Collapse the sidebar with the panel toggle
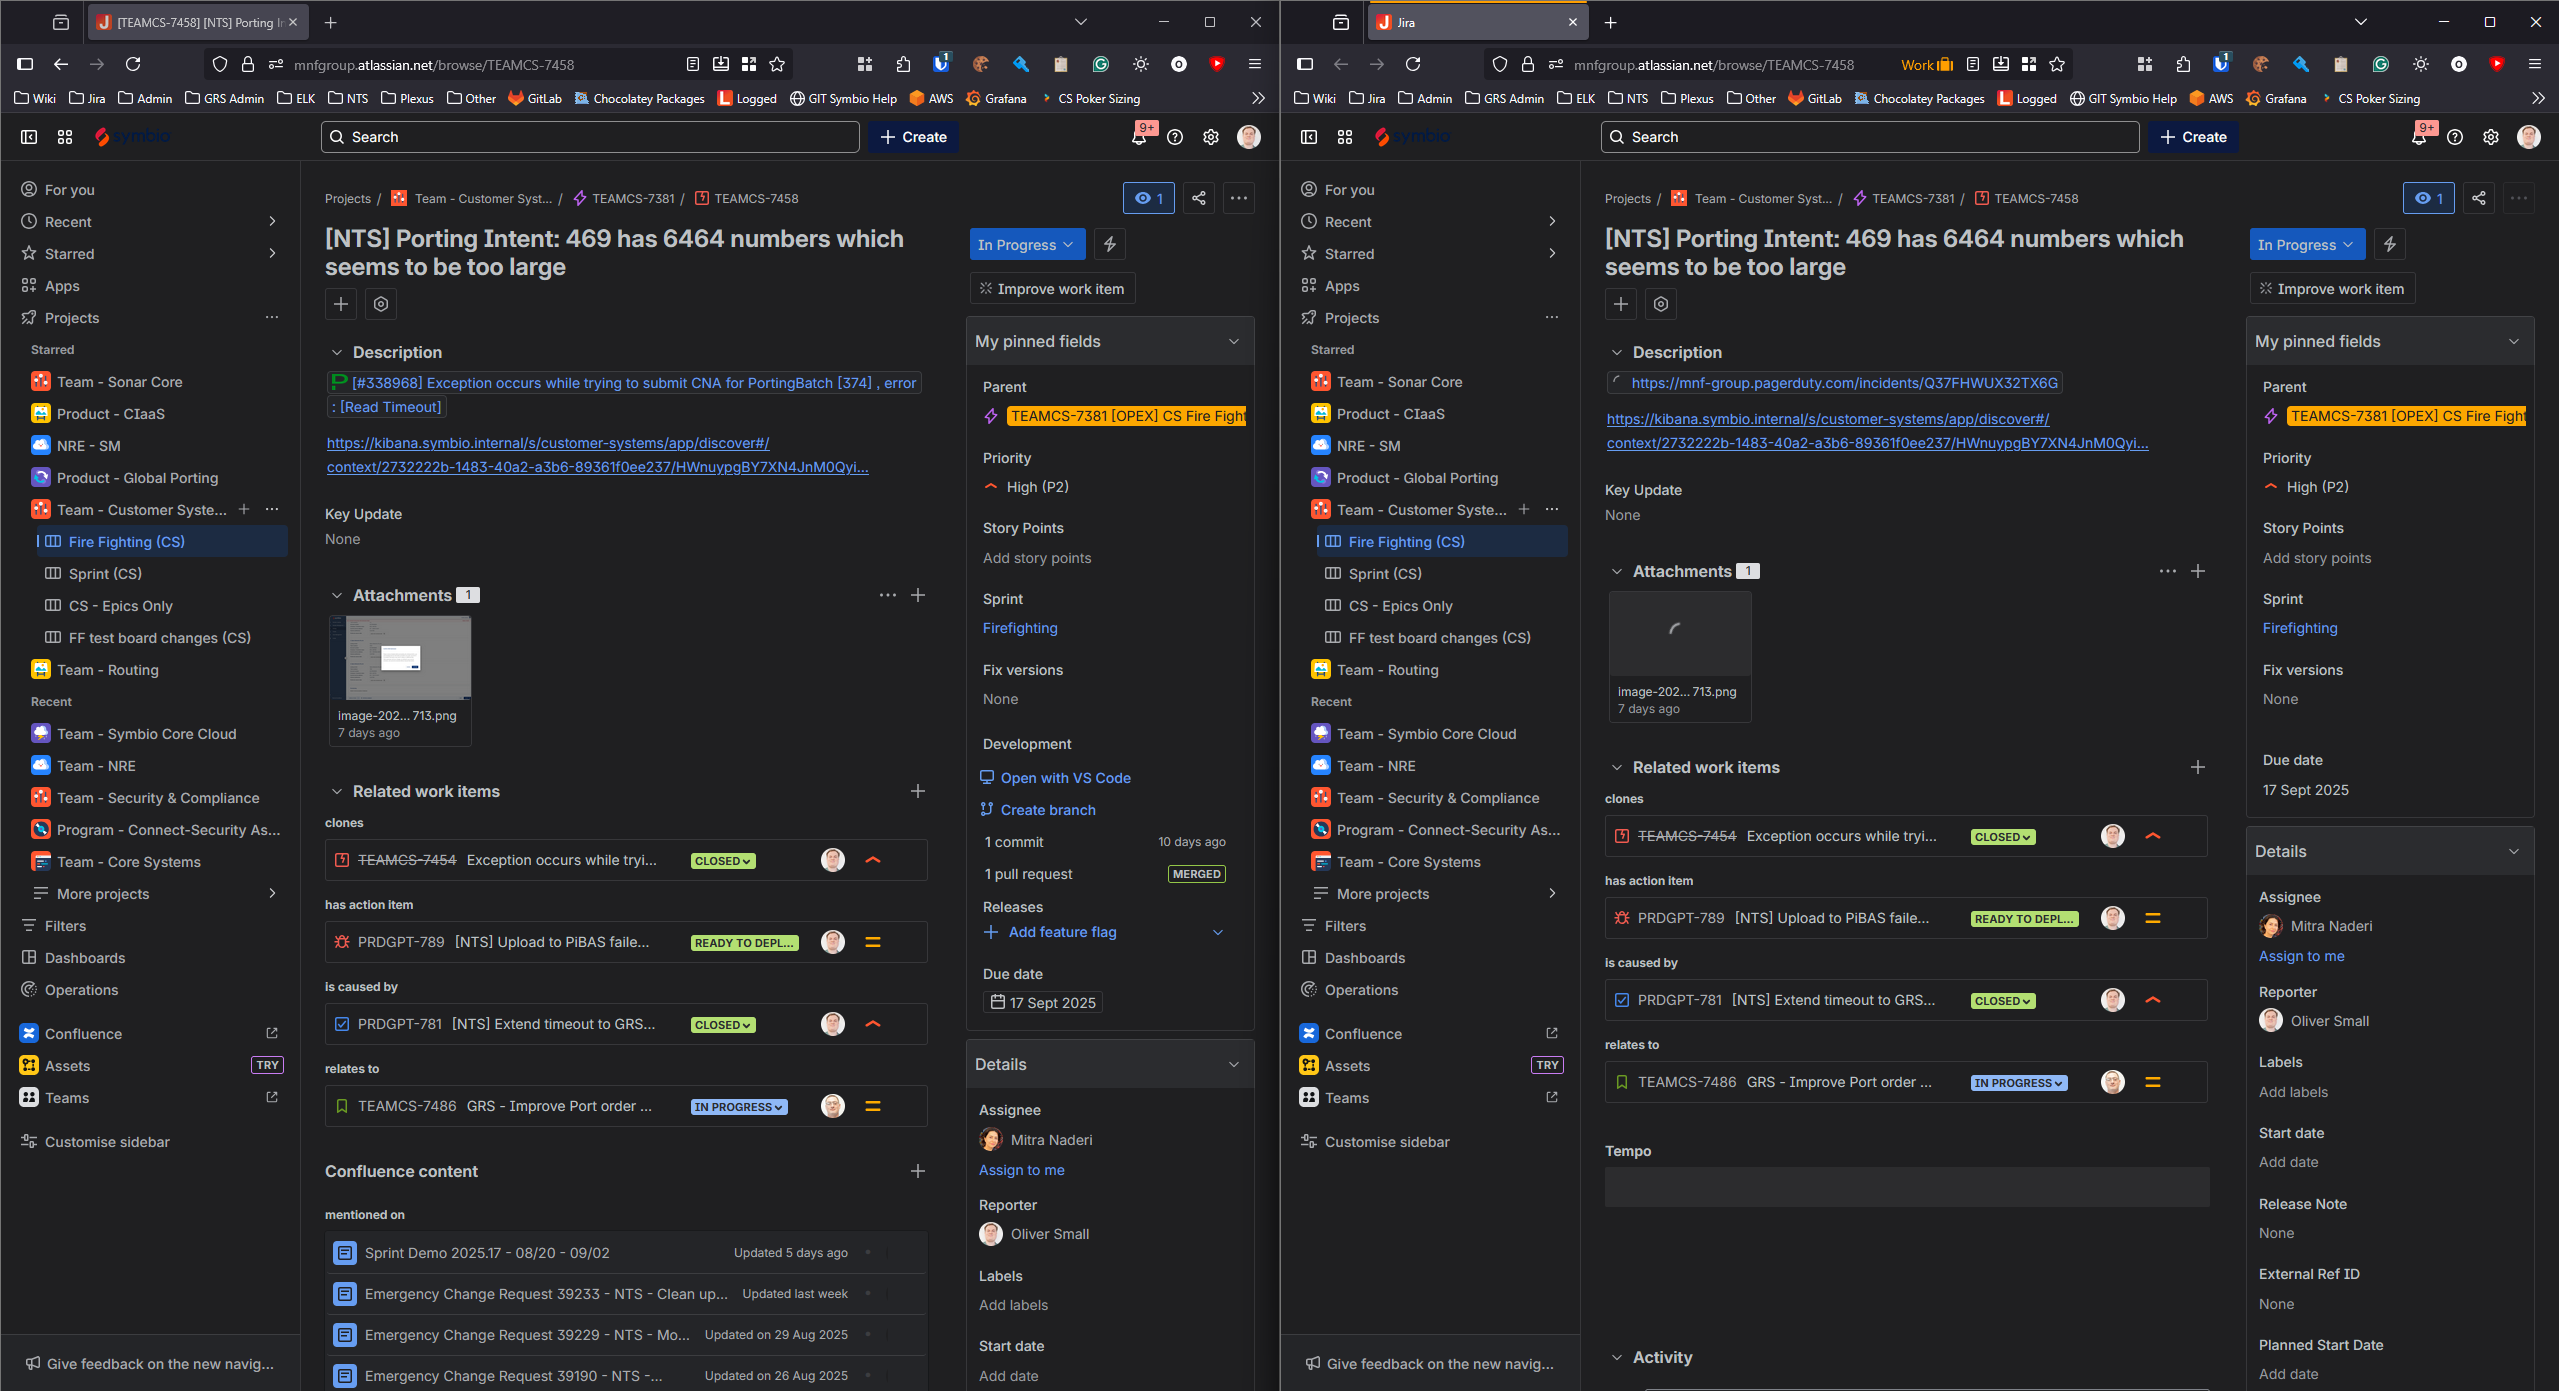The height and width of the screenshot is (1391, 2559). pyautogui.click(x=28, y=137)
